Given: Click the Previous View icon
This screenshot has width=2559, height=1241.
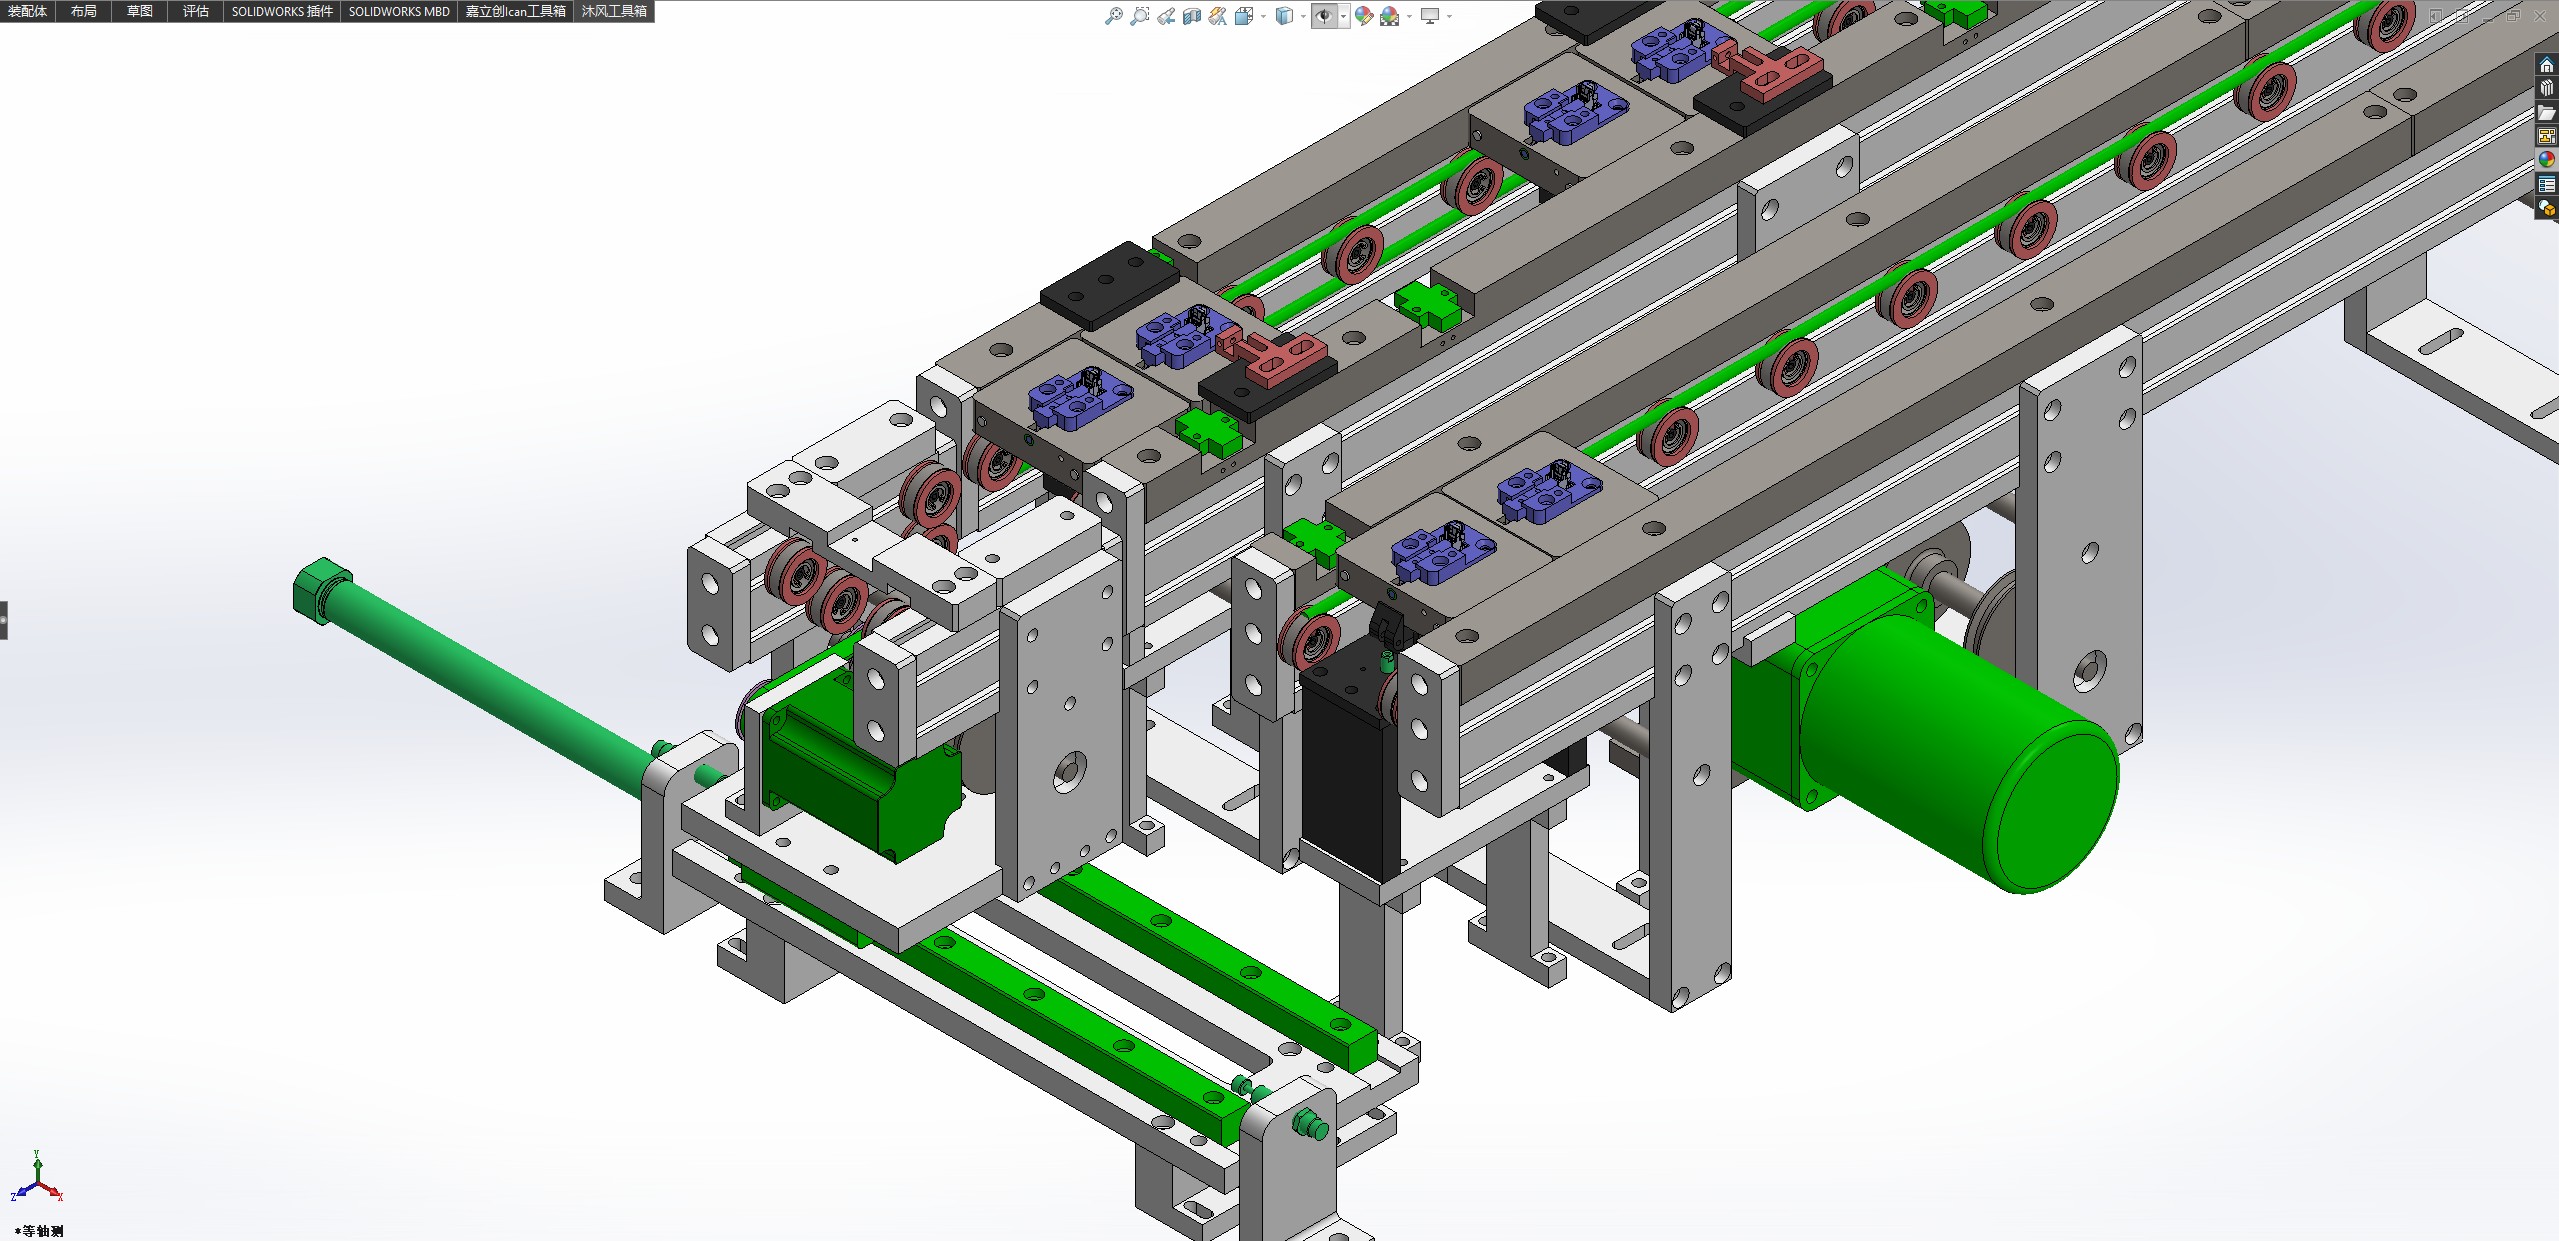Looking at the screenshot, I should click(1166, 16).
